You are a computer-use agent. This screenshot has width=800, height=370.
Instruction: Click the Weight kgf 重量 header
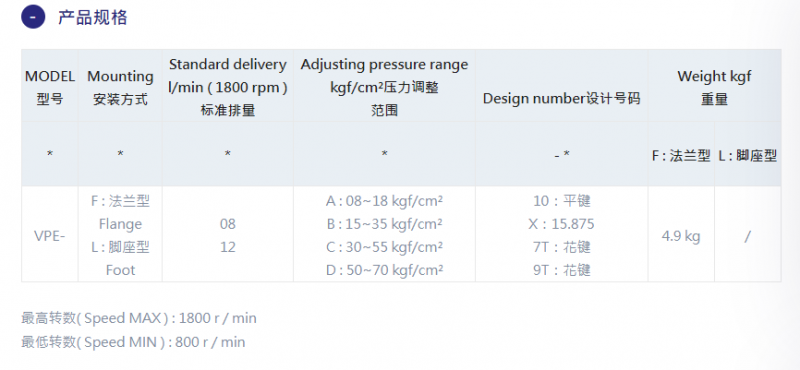pos(714,87)
